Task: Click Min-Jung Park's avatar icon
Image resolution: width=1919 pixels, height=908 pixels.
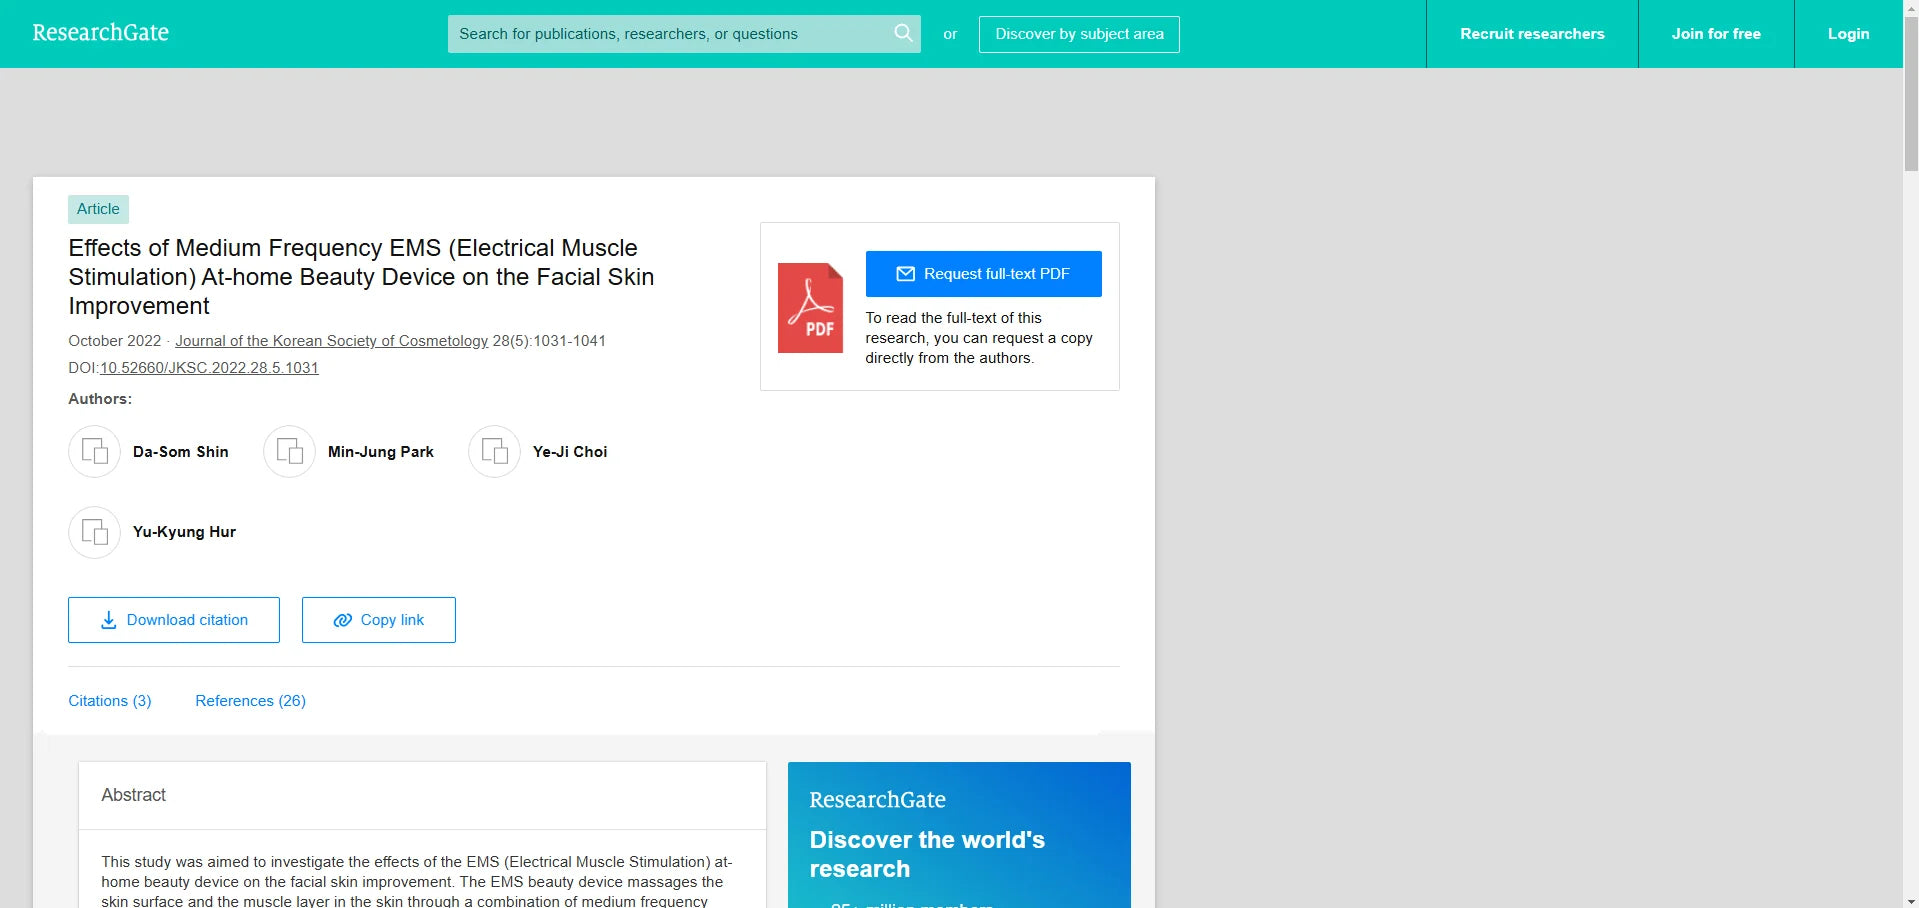Action: pos(290,452)
